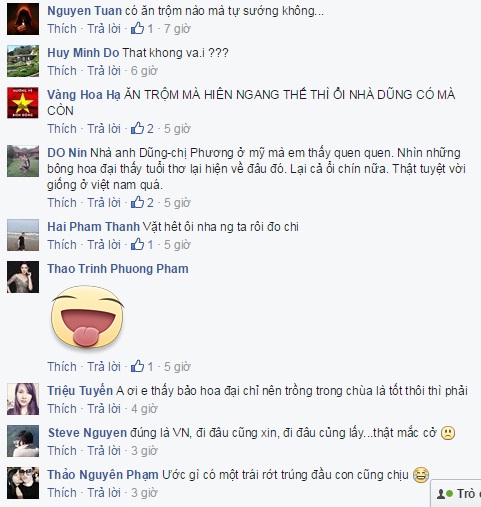481x507 pixels.
Task: Click the large tongue-out emoji sticker
Action: 87,317
